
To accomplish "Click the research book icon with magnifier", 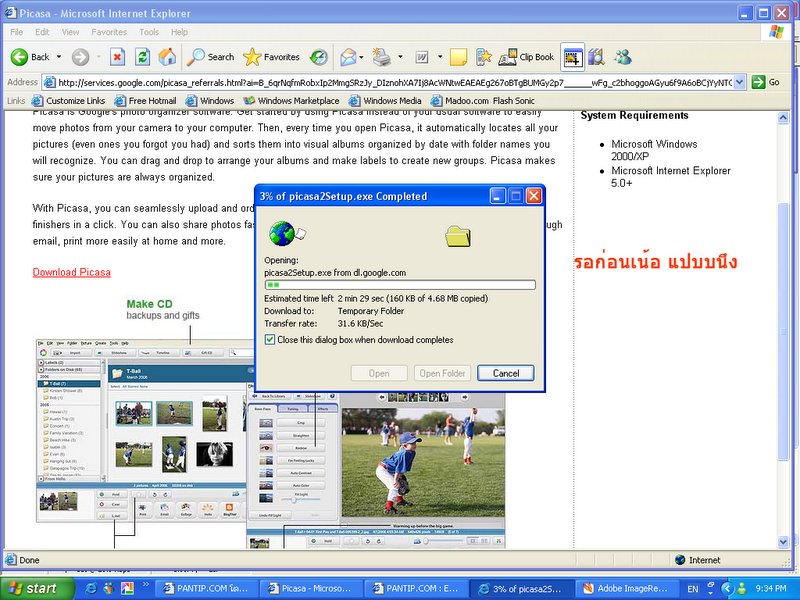I will 596,57.
